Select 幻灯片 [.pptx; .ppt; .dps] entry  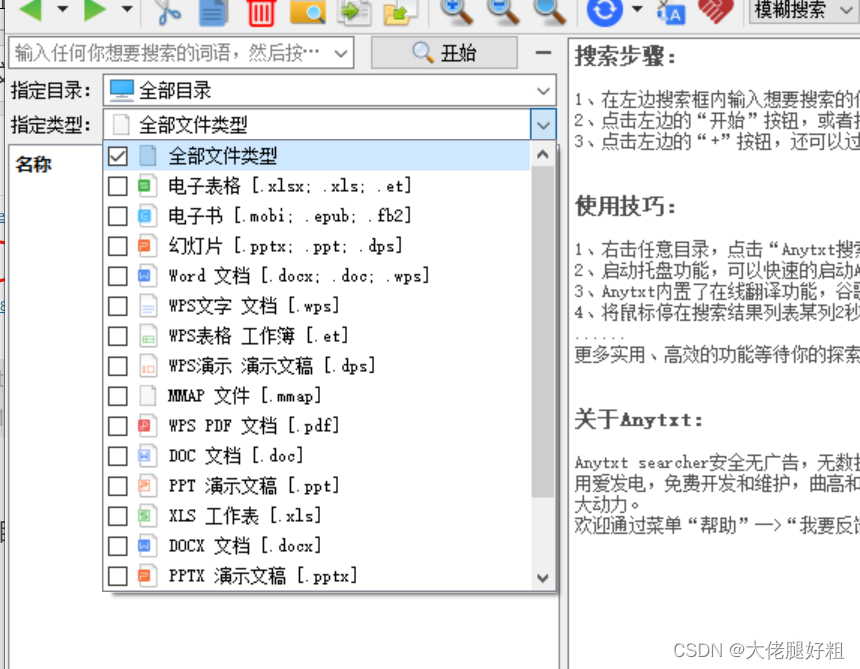pyautogui.click(x=285, y=246)
